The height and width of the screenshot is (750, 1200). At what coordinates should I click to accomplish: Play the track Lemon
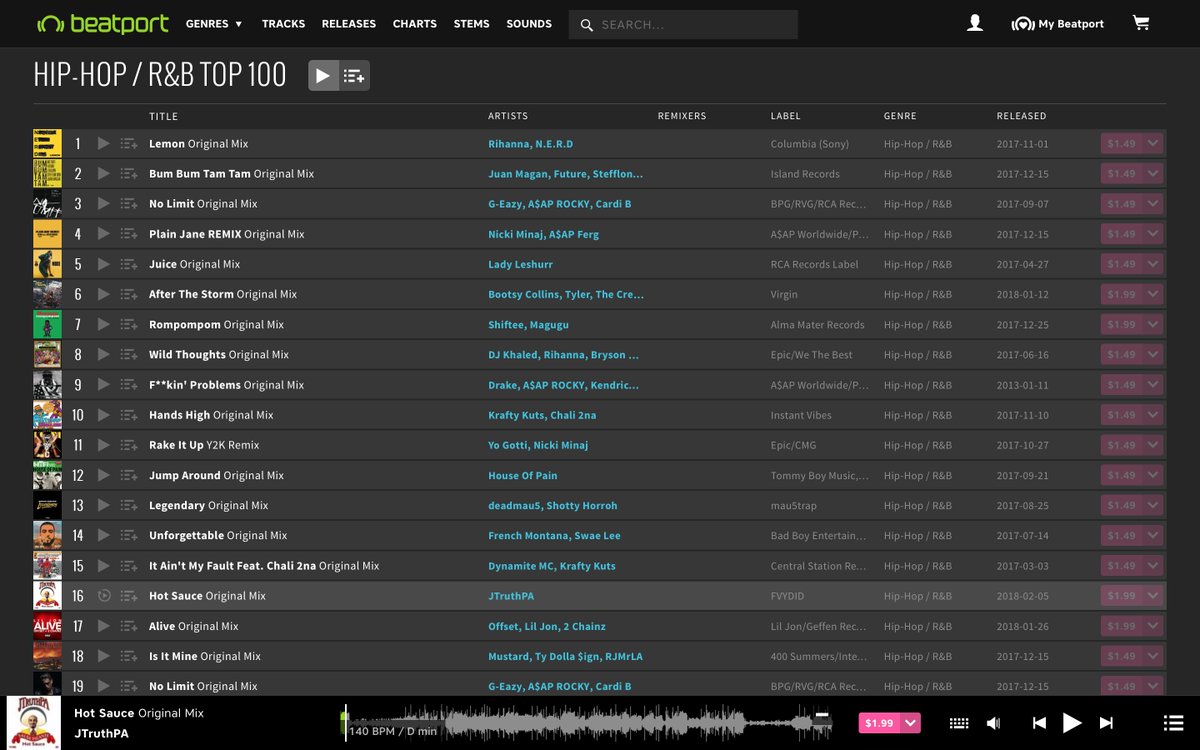click(104, 143)
